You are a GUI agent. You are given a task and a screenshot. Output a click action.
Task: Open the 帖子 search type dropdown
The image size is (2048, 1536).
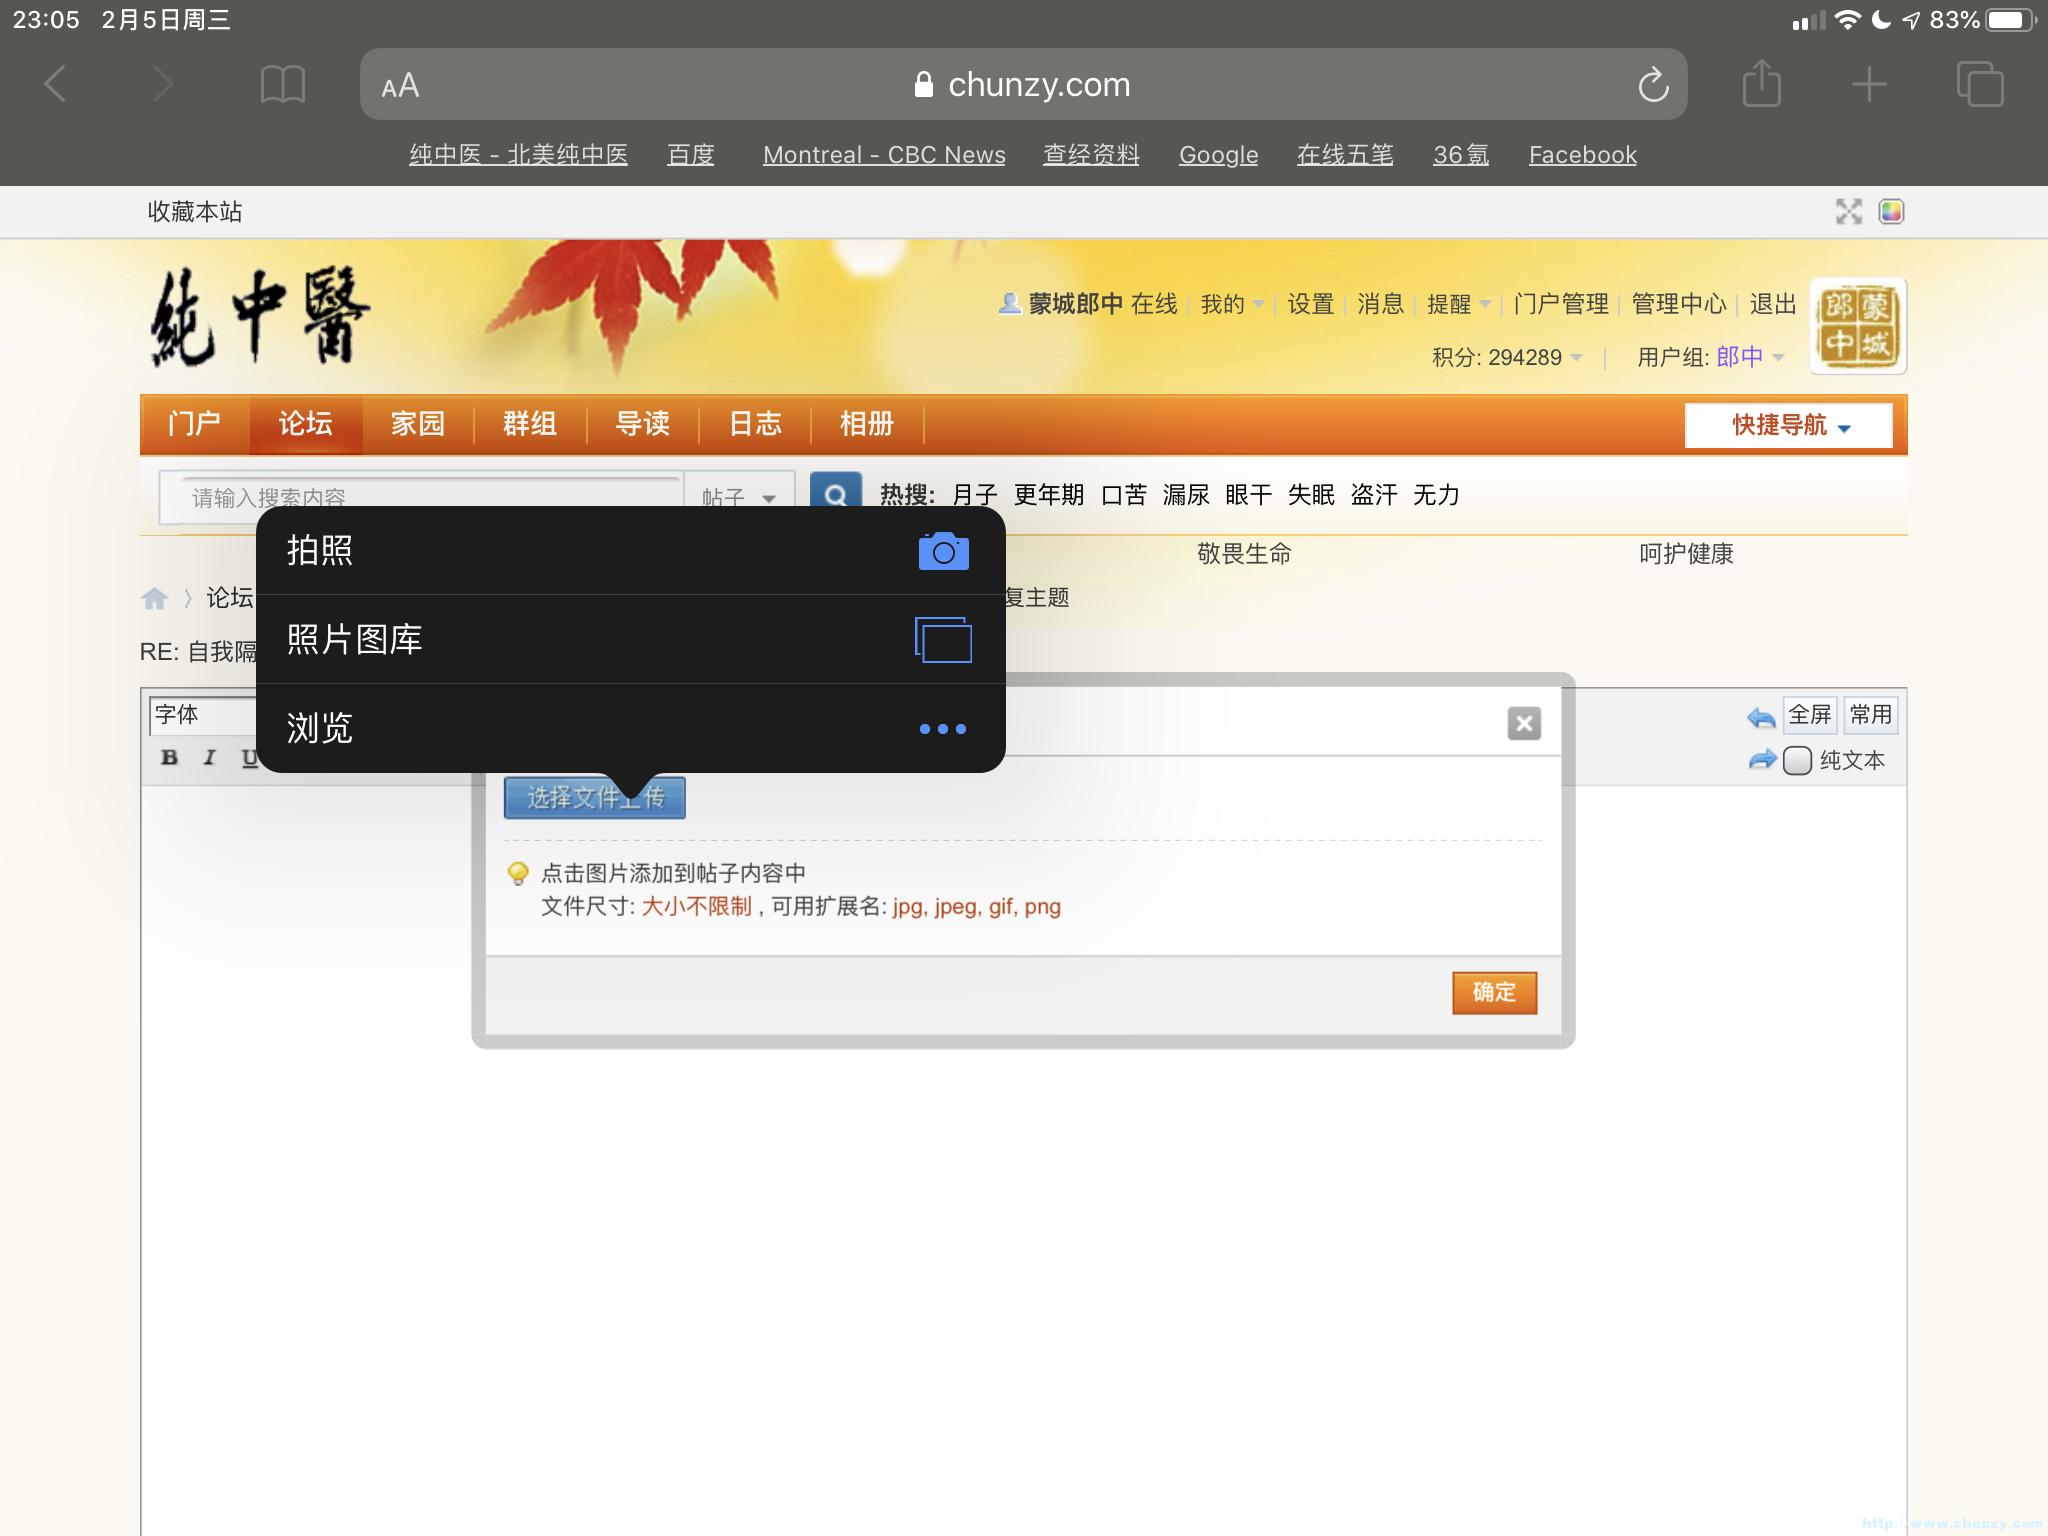(738, 497)
